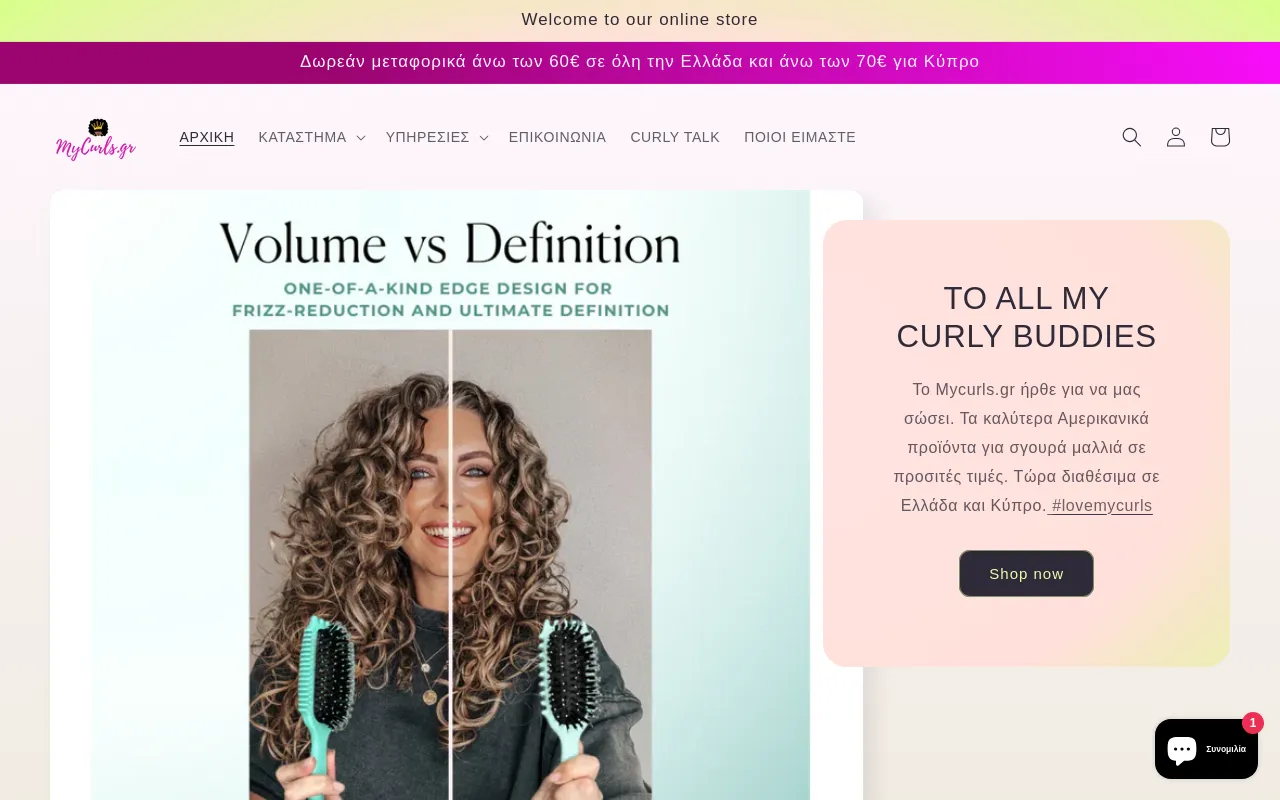Expand the ΥΠΗΡΕΣΙΕΣ dropdown menu
Image resolution: width=1280 pixels, height=800 pixels.
(437, 137)
